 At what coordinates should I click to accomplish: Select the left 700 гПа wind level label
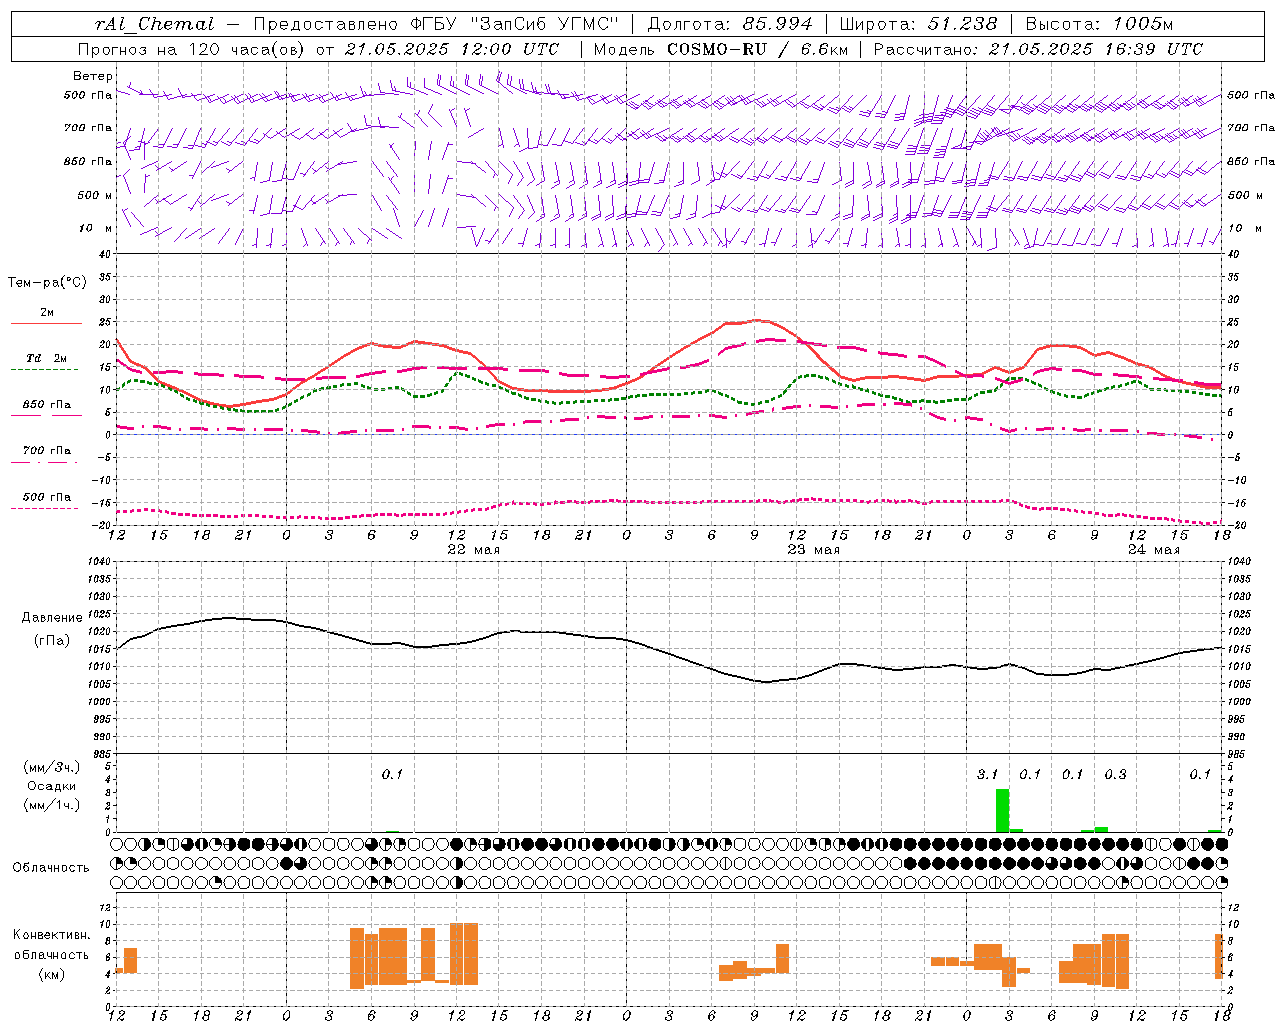(x=88, y=128)
